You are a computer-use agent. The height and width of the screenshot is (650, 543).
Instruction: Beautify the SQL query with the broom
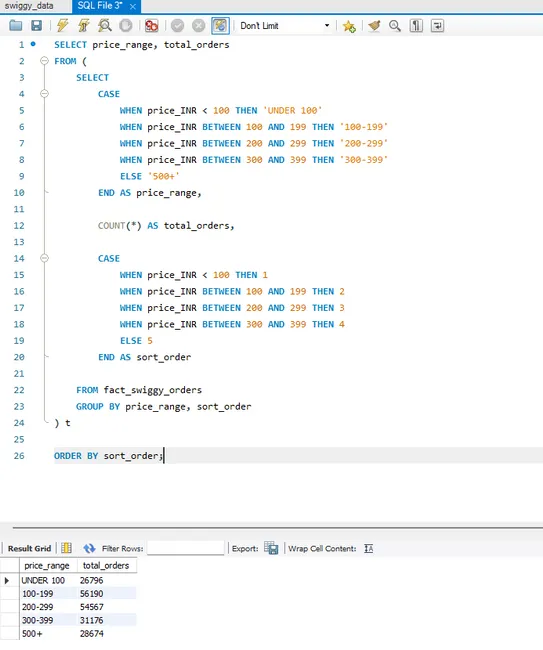click(374, 26)
